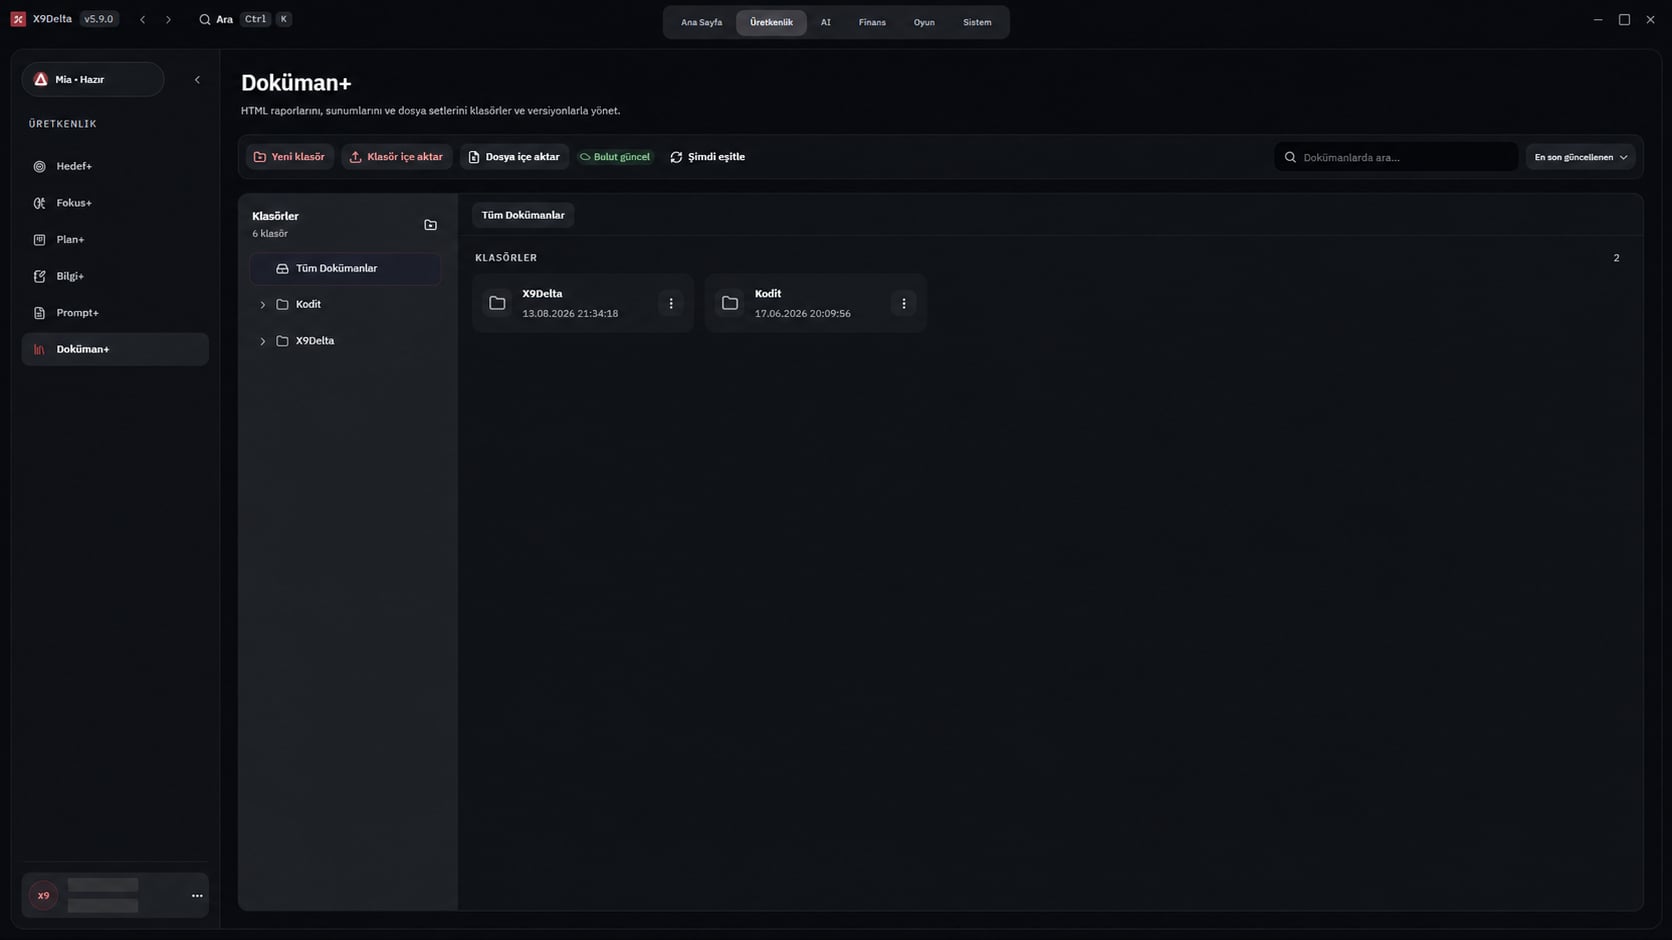Select Doküman+ in the sidebar
This screenshot has width=1672, height=940.
(115, 349)
